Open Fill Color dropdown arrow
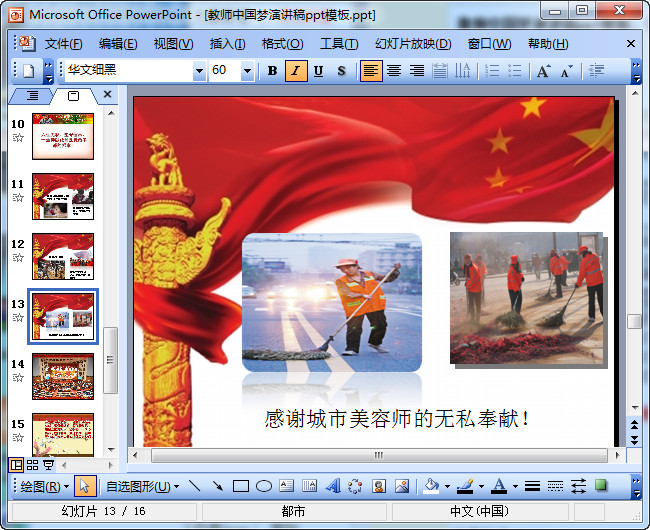This screenshot has height=530, width=650. pyautogui.click(x=447, y=486)
